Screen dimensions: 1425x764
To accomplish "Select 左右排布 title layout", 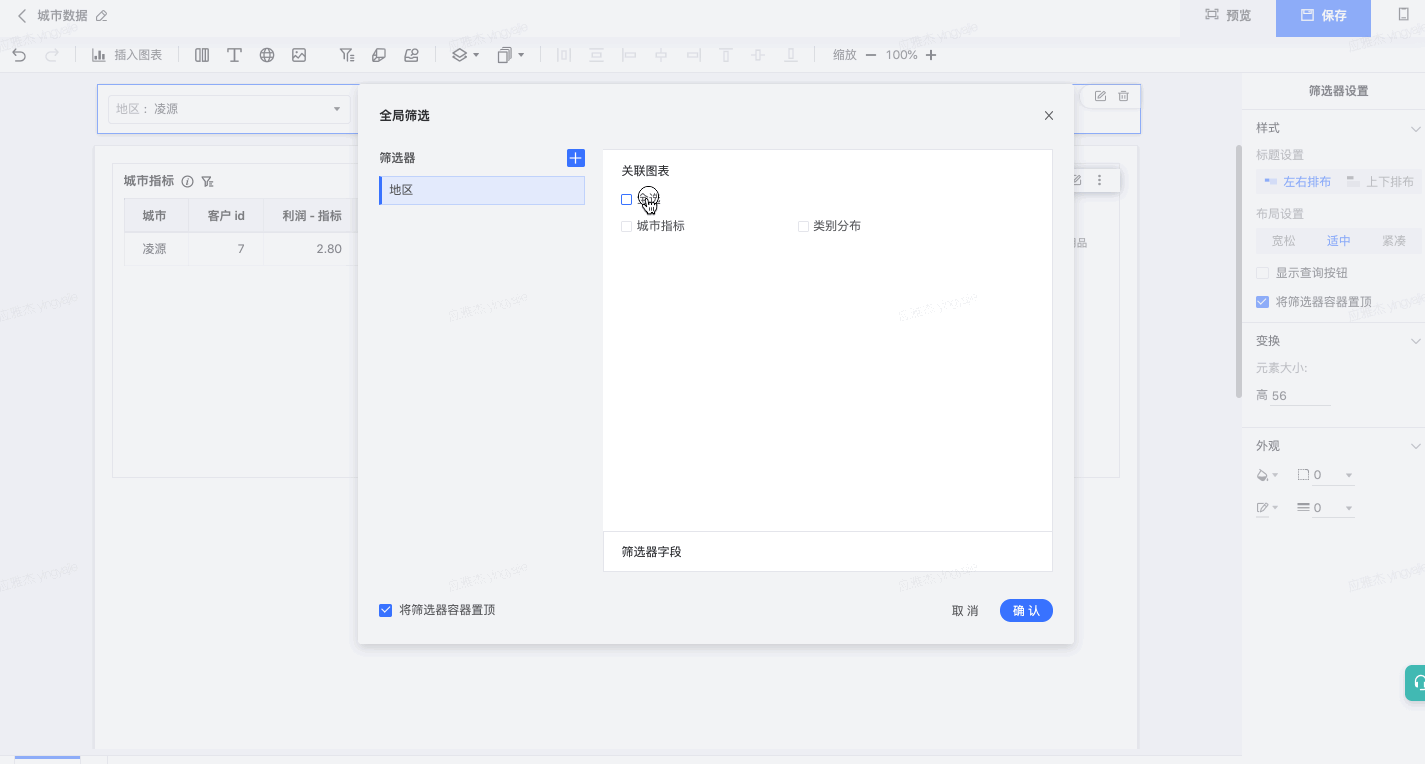I will [1297, 181].
